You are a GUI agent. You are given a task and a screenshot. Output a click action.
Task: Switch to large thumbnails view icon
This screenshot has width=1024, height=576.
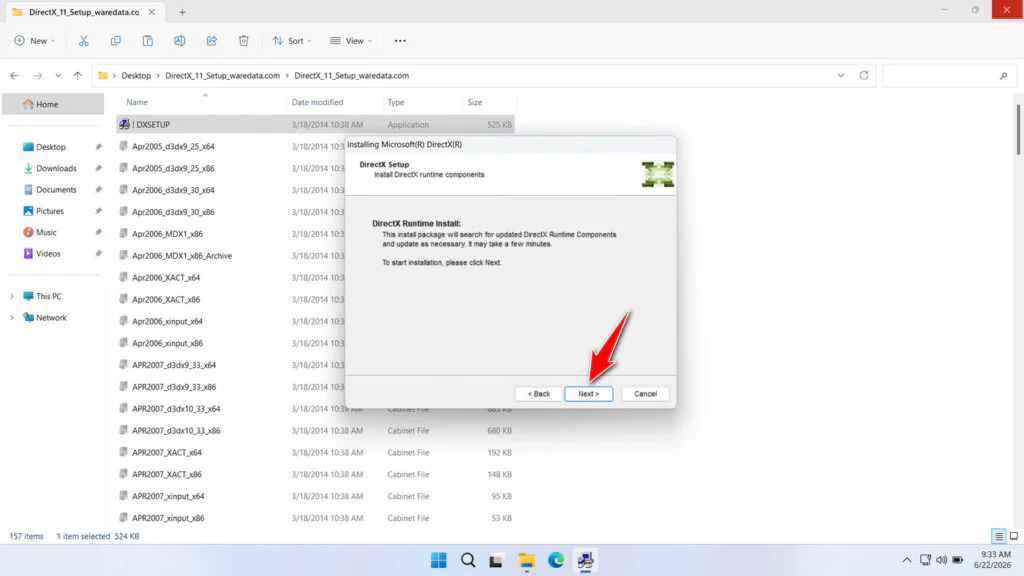point(1014,536)
